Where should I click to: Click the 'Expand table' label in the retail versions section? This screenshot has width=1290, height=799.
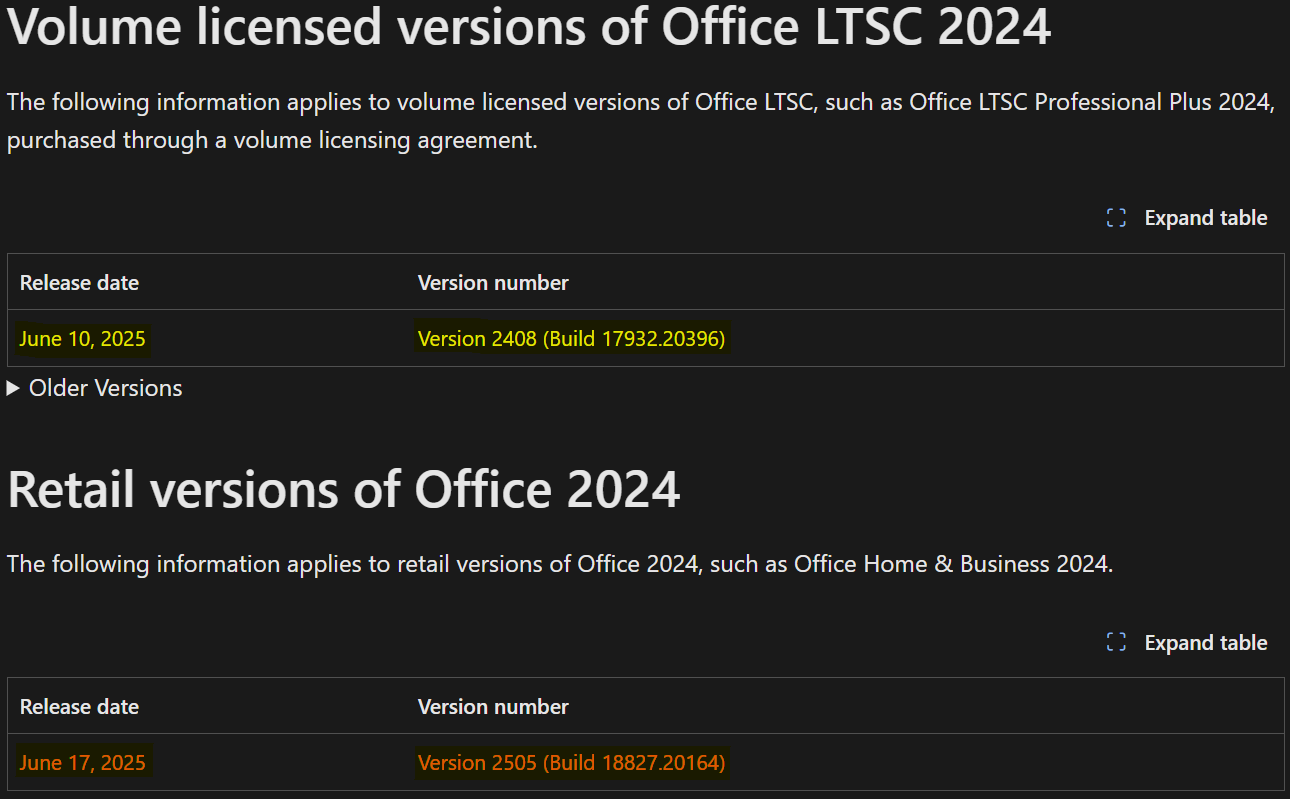pyautogui.click(x=1206, y=643)
